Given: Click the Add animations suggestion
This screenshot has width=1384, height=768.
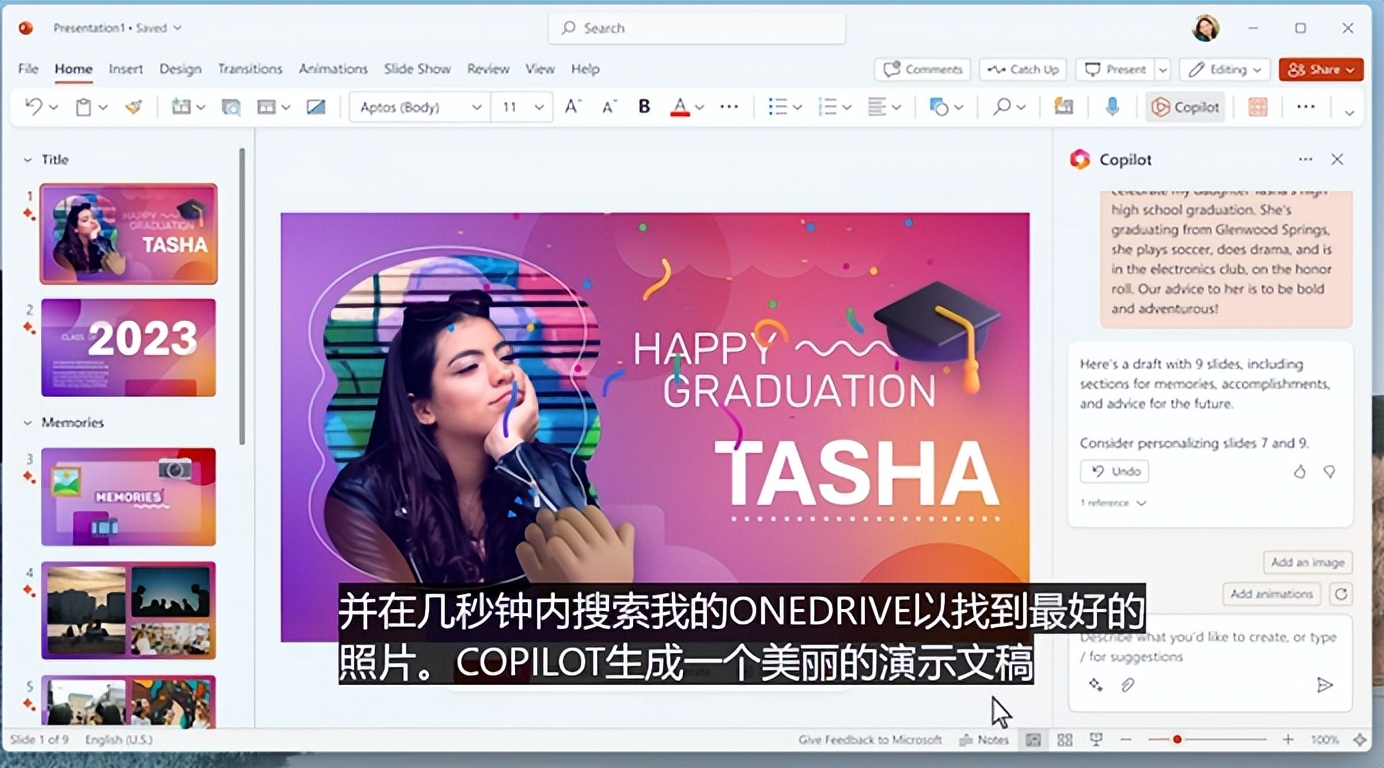Looking at the screenshot, I should (1271, 594).
